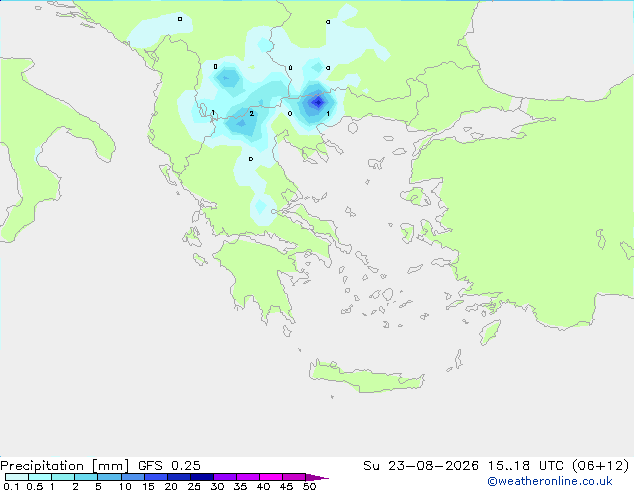634x490 pixels.
Task: Click the "2" precipitation value on the map
Action: point(251,114)
